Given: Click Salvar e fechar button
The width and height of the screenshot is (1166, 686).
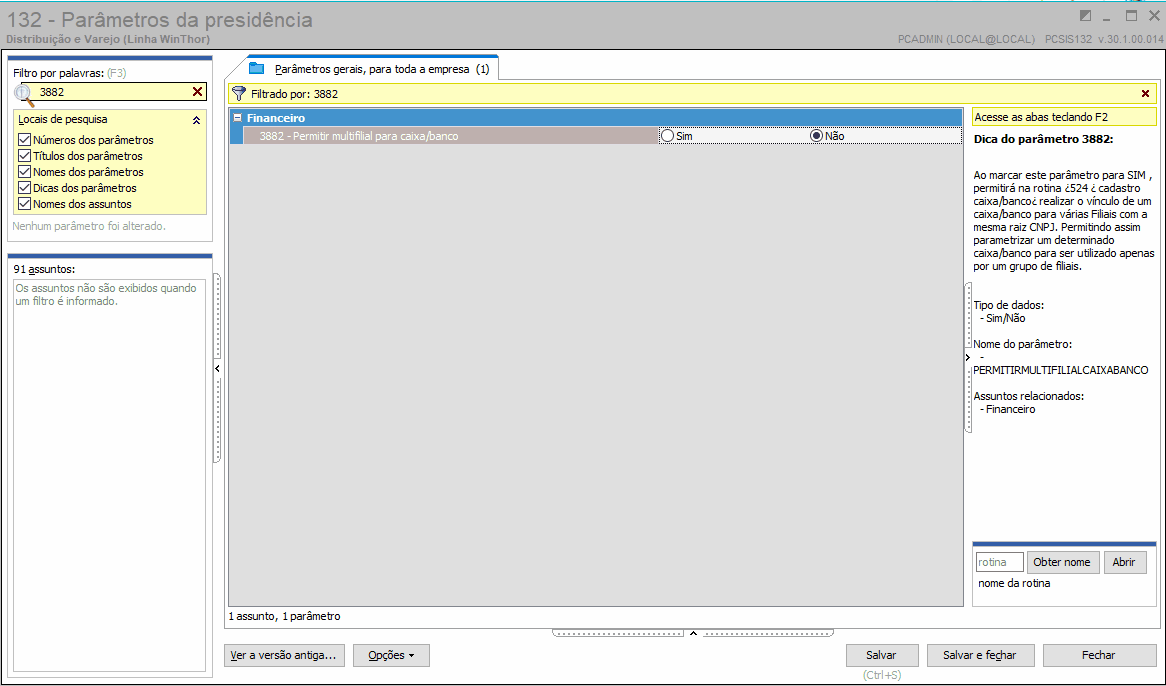Looking at the screenshot, I should 979,655.
